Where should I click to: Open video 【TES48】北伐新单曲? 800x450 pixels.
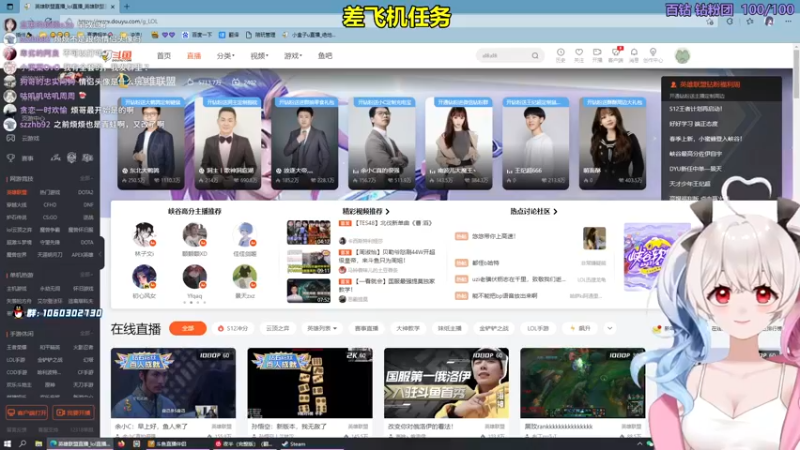(x=393, y=223)
